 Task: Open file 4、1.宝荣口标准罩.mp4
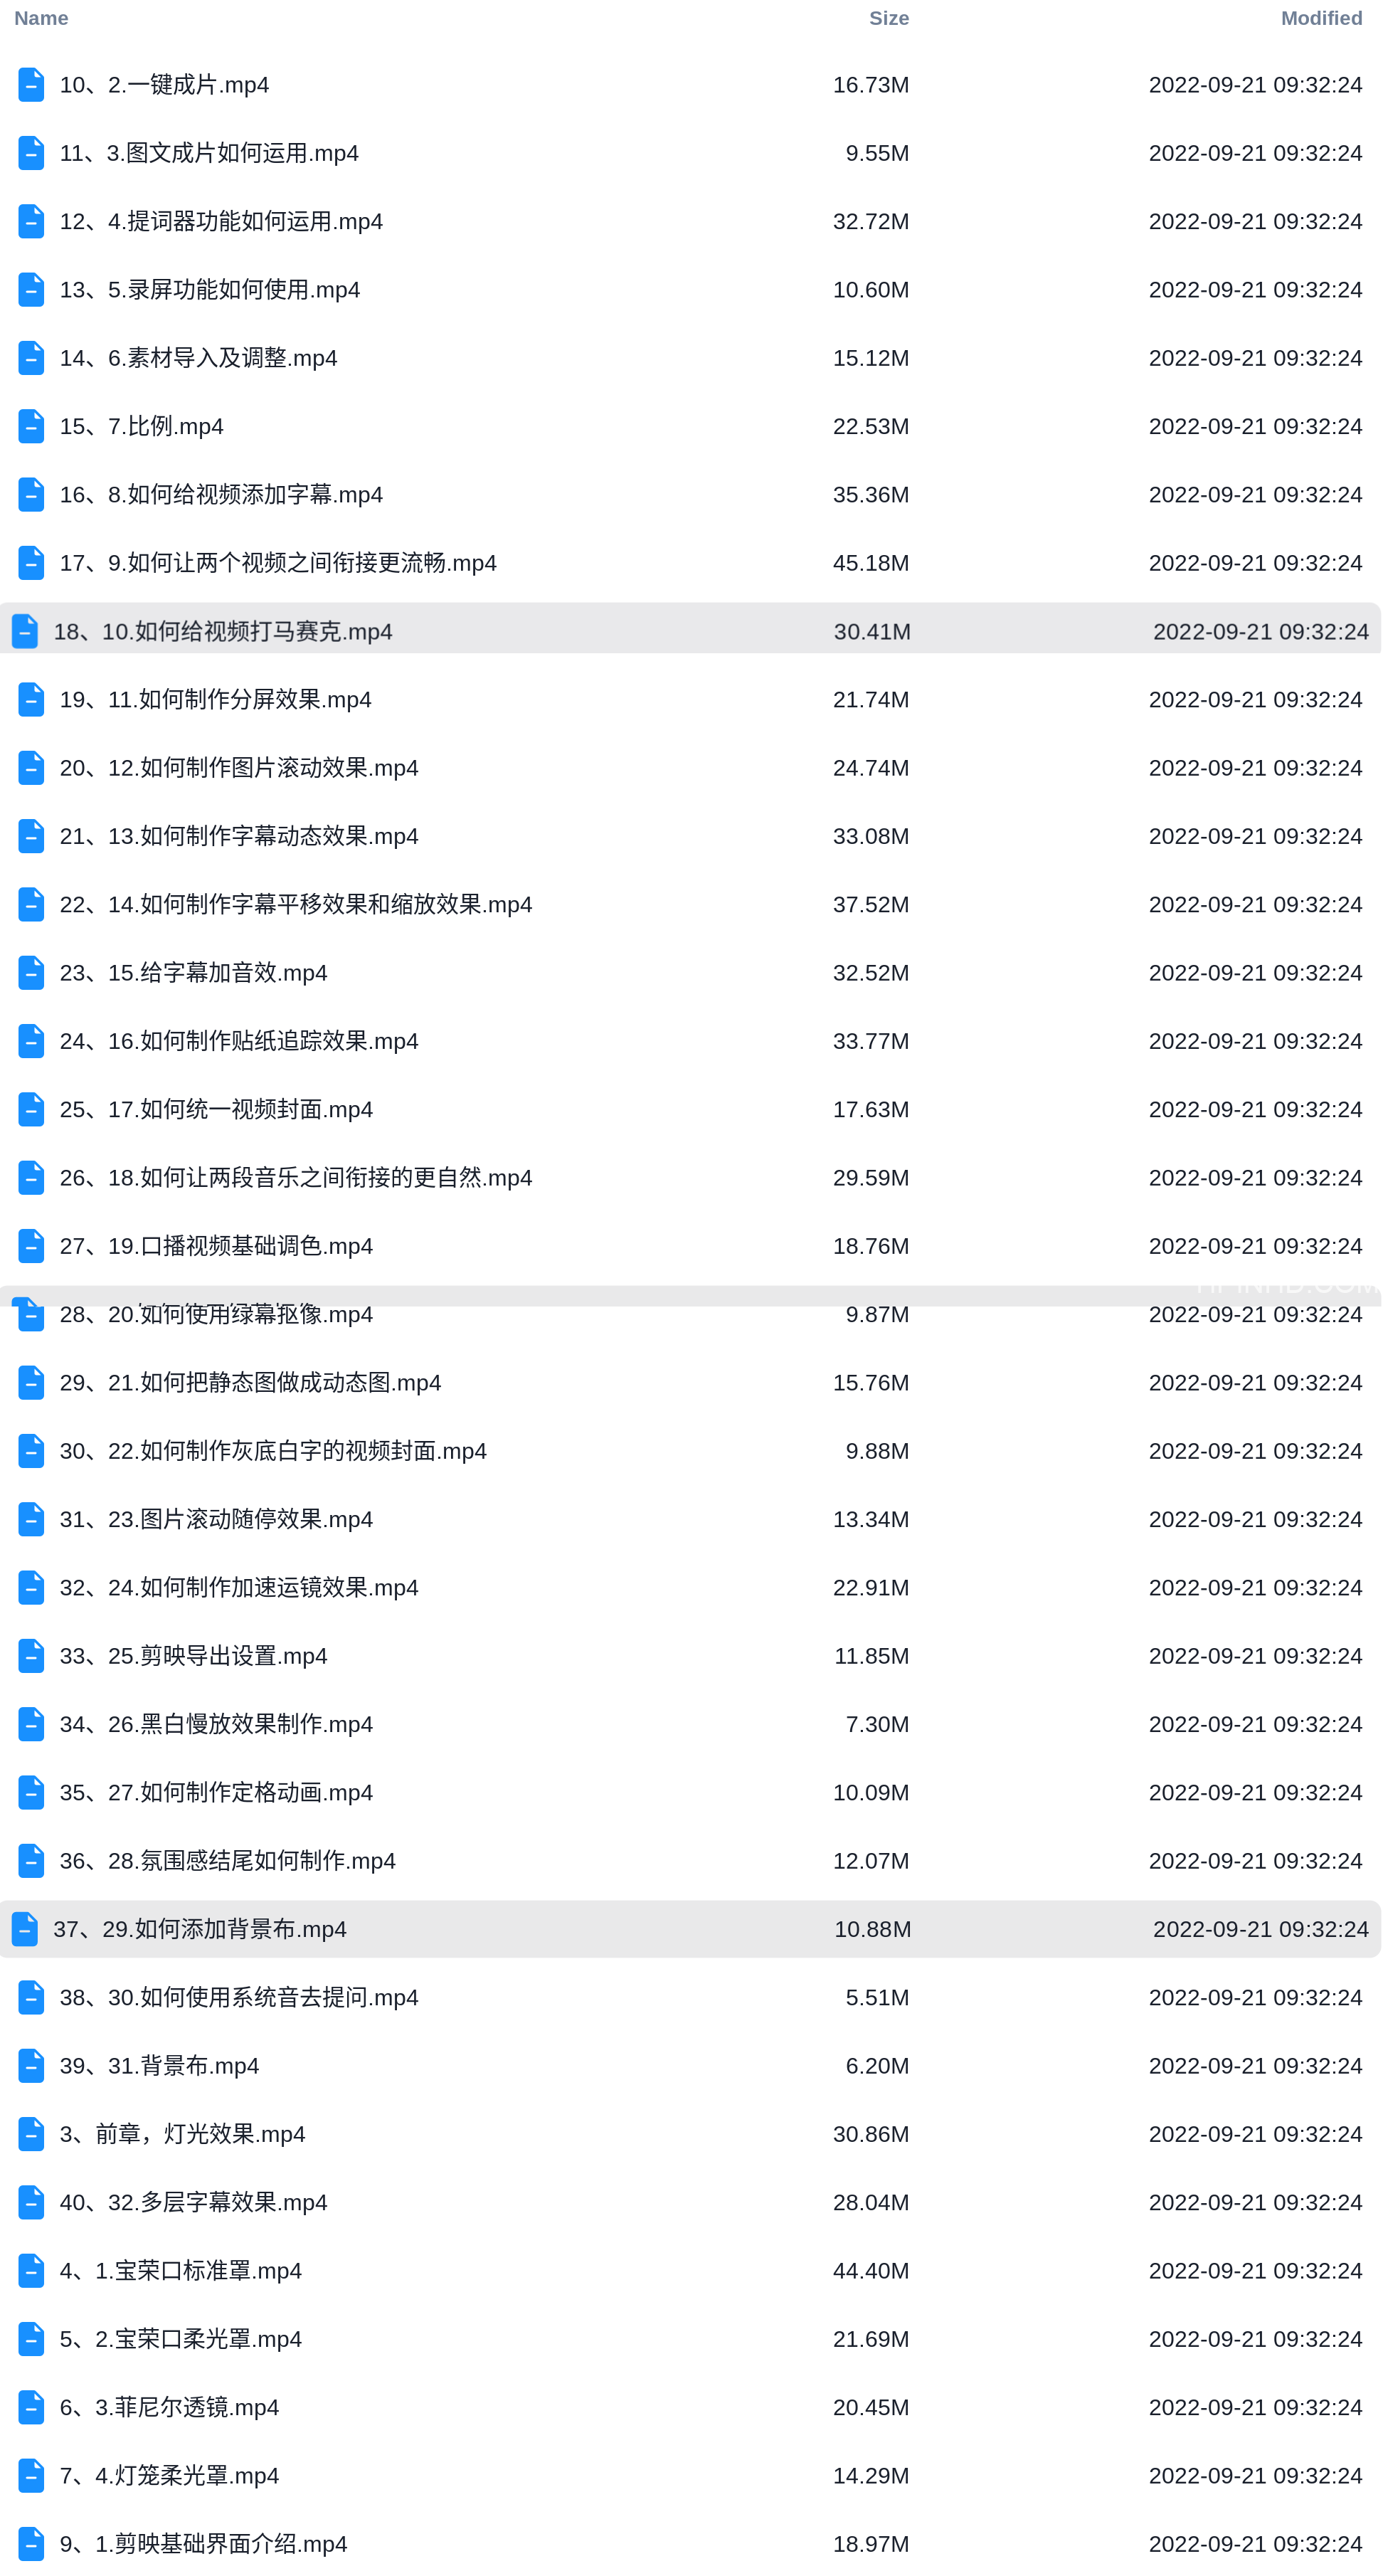(180, 2271)
